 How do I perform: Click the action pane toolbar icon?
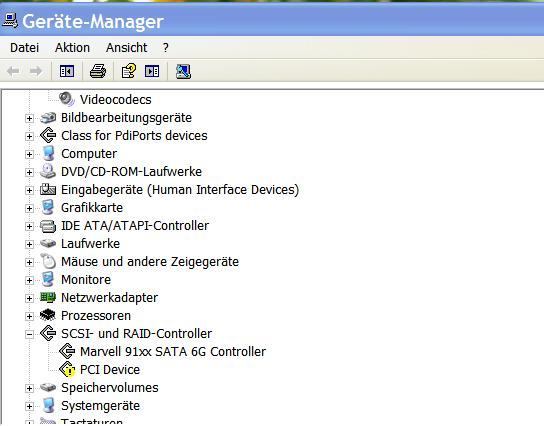pyautogui.click(x=152, y=71)
